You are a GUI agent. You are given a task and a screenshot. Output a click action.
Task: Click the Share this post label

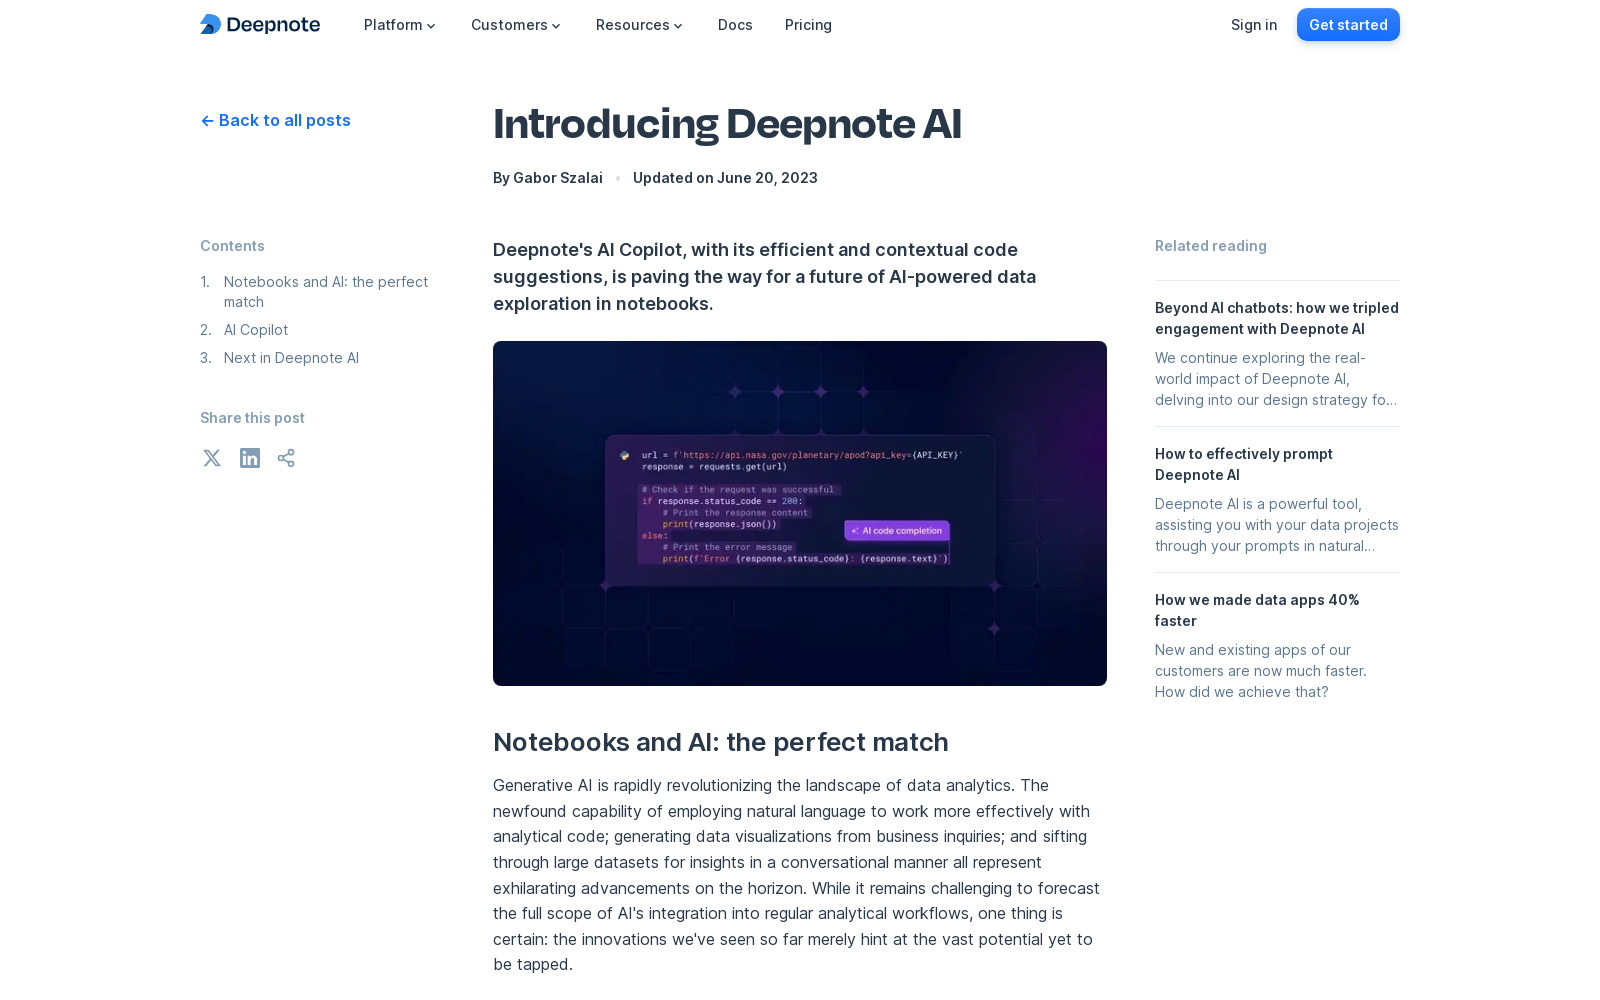[252, 418]
